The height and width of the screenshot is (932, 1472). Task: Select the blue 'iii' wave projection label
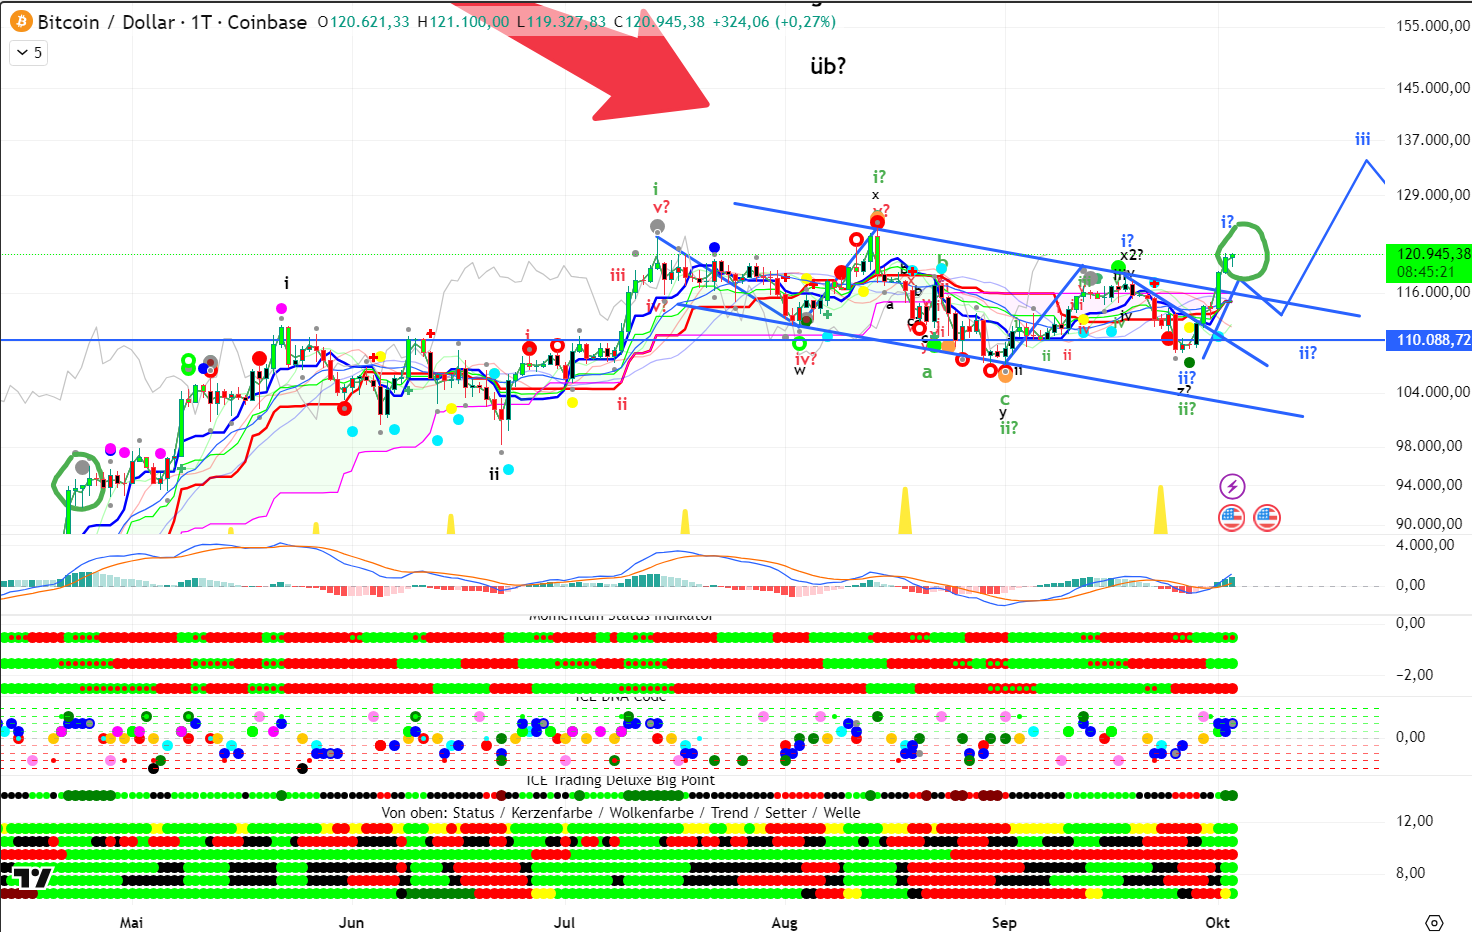1362,139
